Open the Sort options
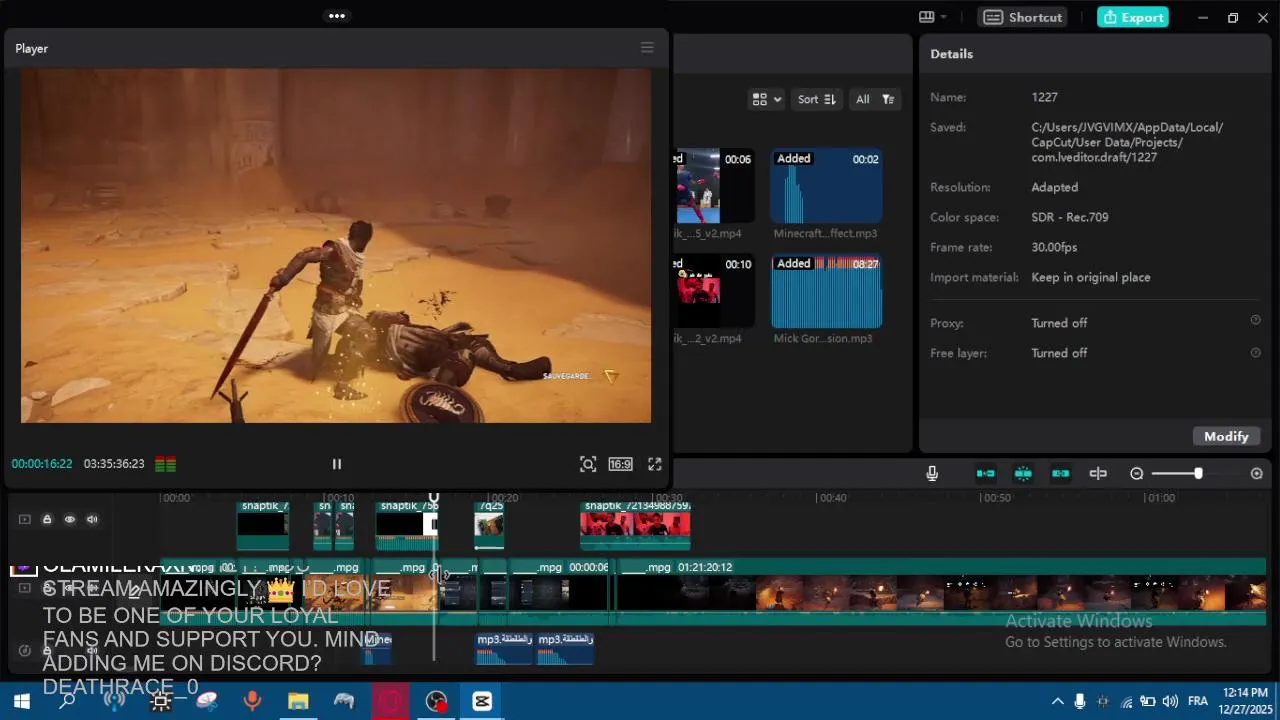 [816, 99]
